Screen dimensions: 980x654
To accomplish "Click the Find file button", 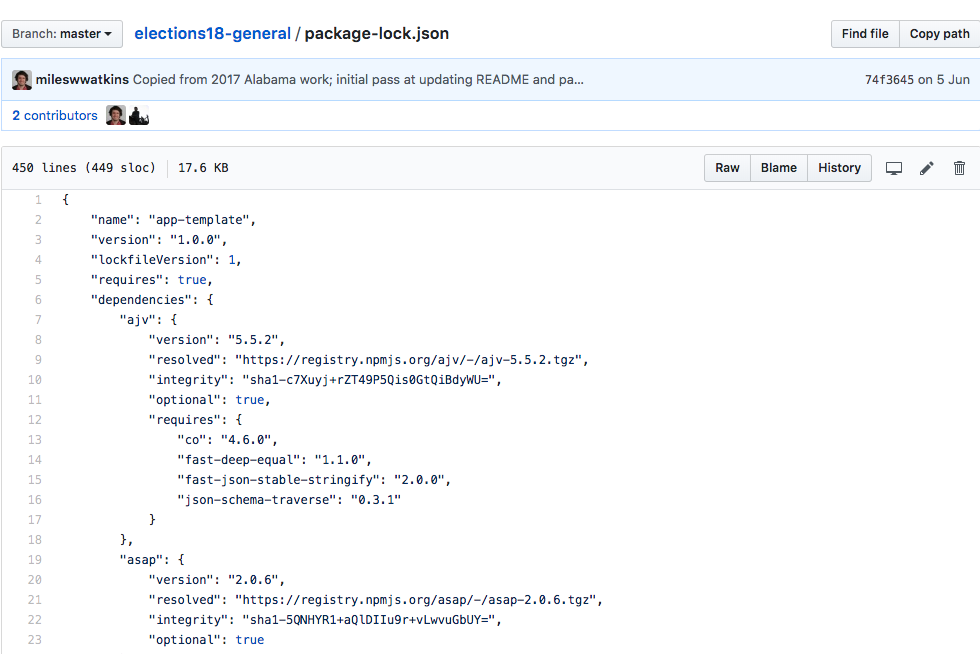I will (865, 34).
